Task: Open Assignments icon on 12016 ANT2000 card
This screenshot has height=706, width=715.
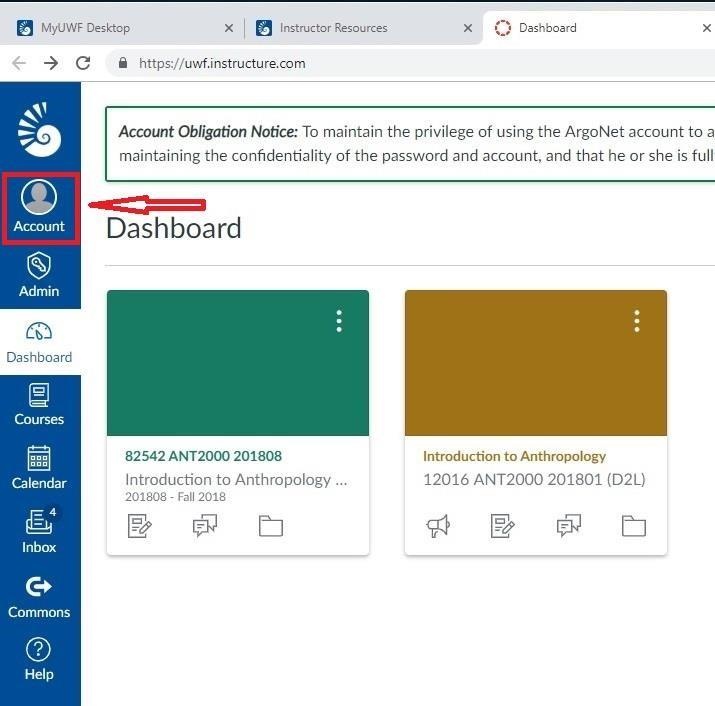Action: pos(503,526)
